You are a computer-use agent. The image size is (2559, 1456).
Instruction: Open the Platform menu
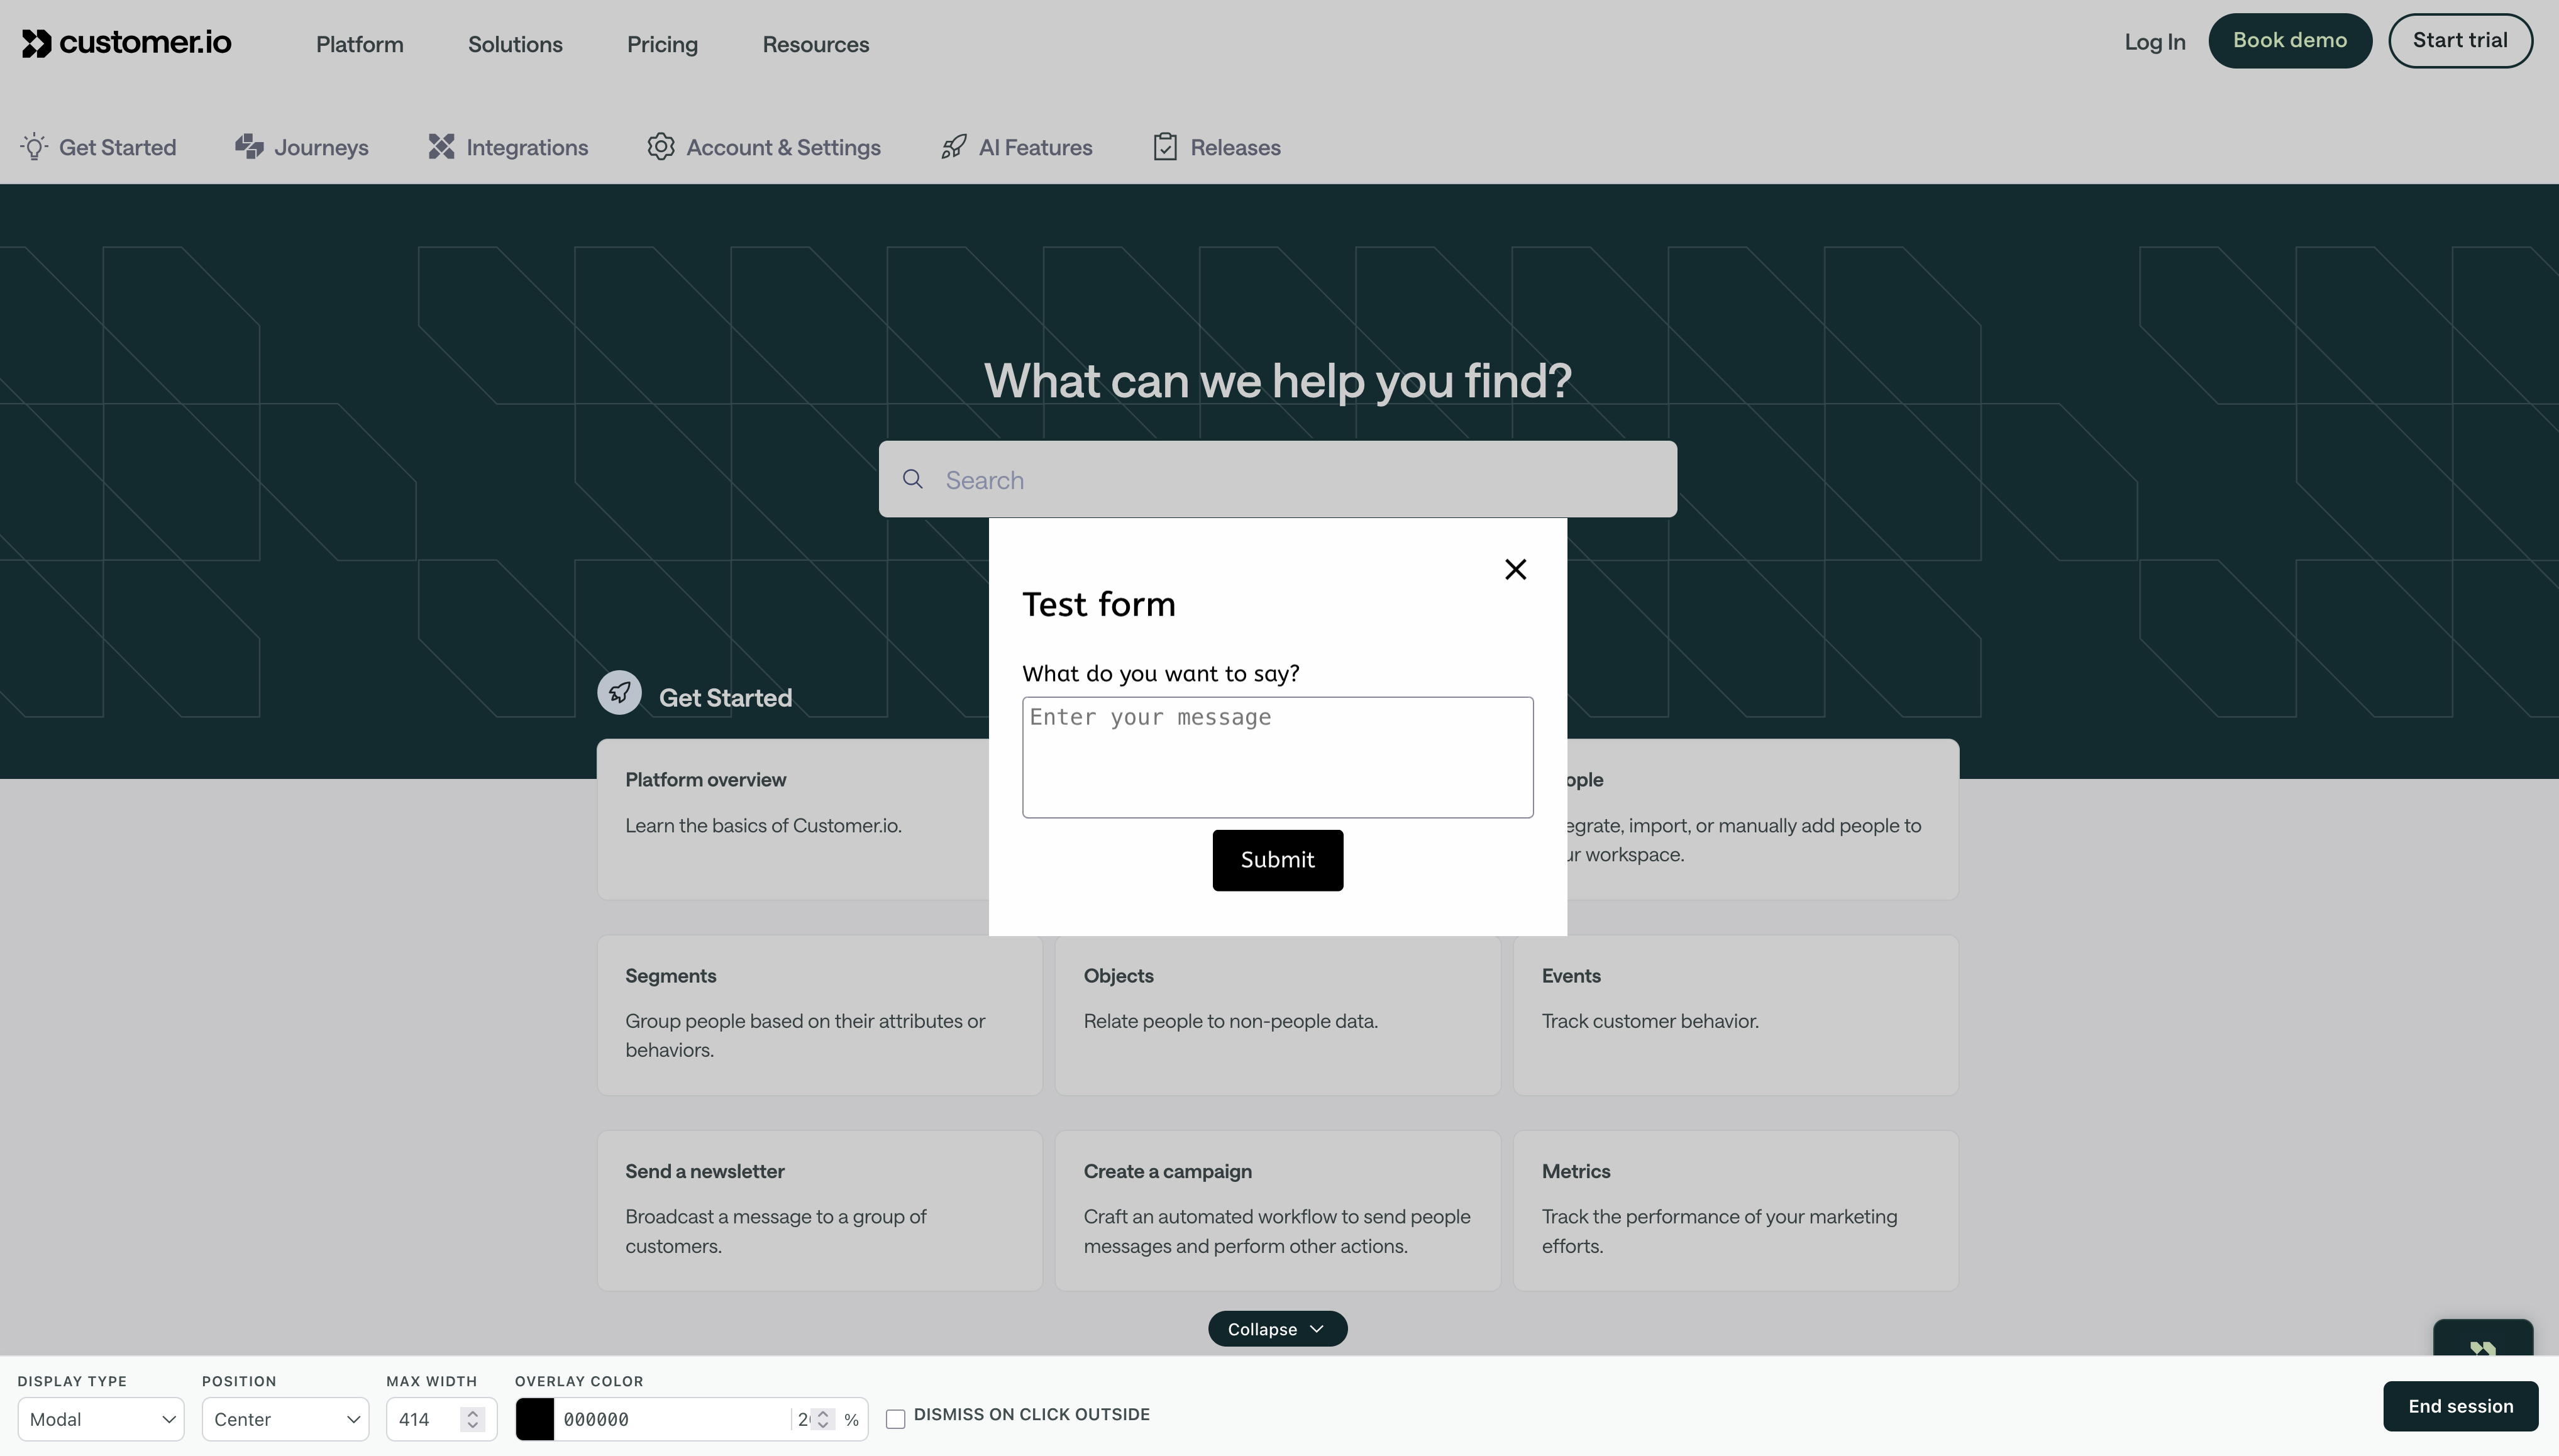[x=359, y=44]
